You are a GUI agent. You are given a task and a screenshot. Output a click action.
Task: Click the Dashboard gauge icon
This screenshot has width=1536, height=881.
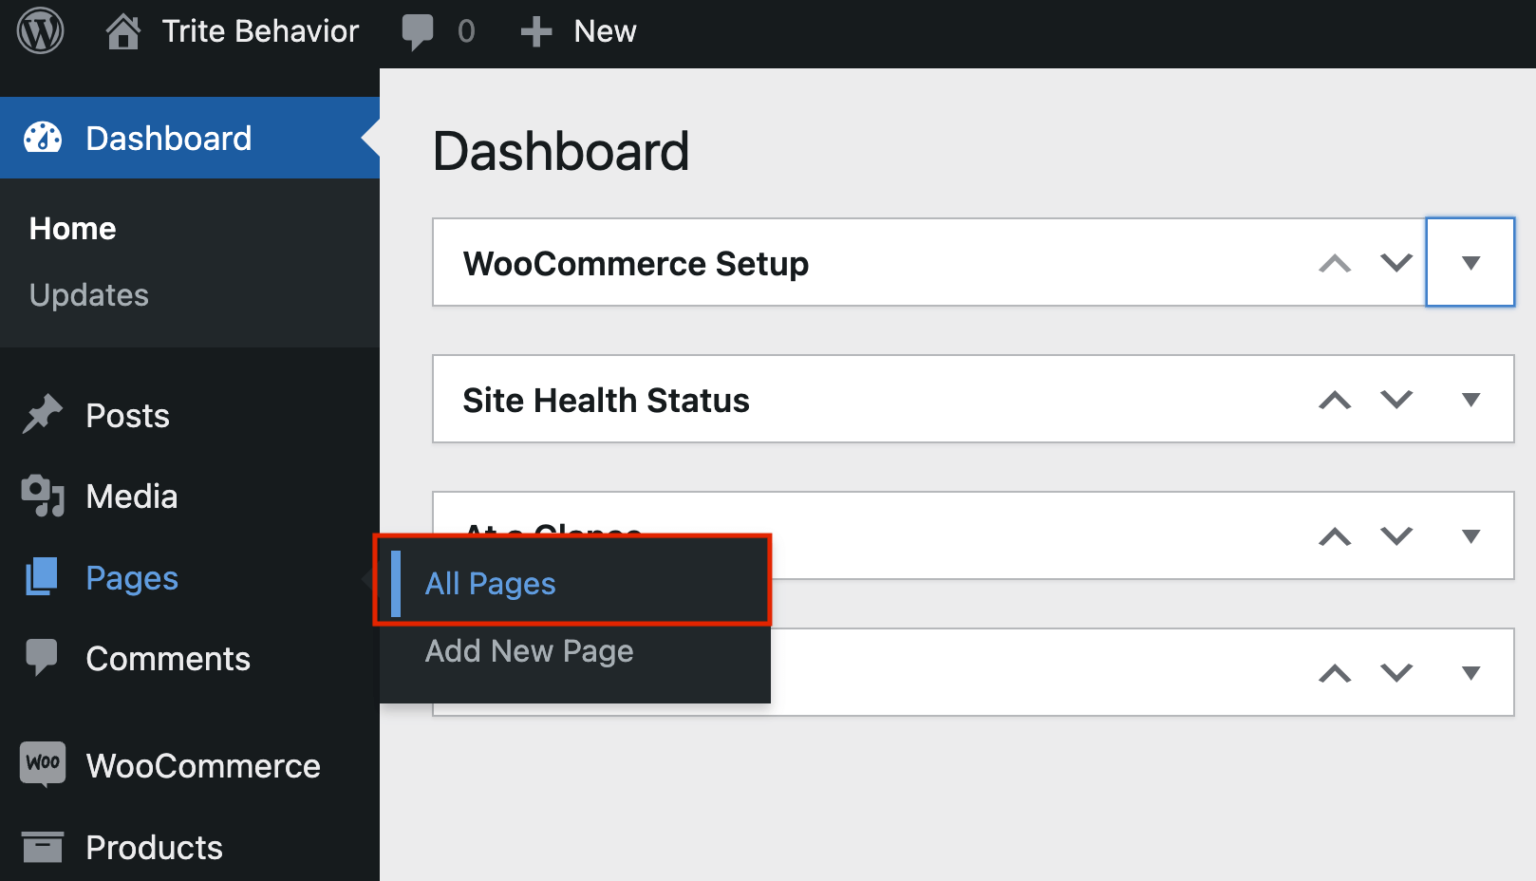tap(43, 138)
